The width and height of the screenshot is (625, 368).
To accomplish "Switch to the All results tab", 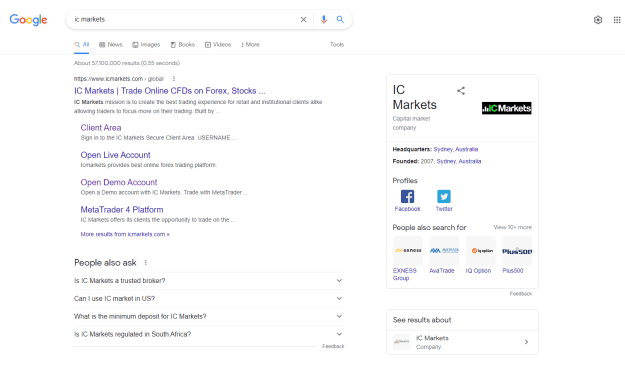I will pyautogui.click(x=82, y=45).
